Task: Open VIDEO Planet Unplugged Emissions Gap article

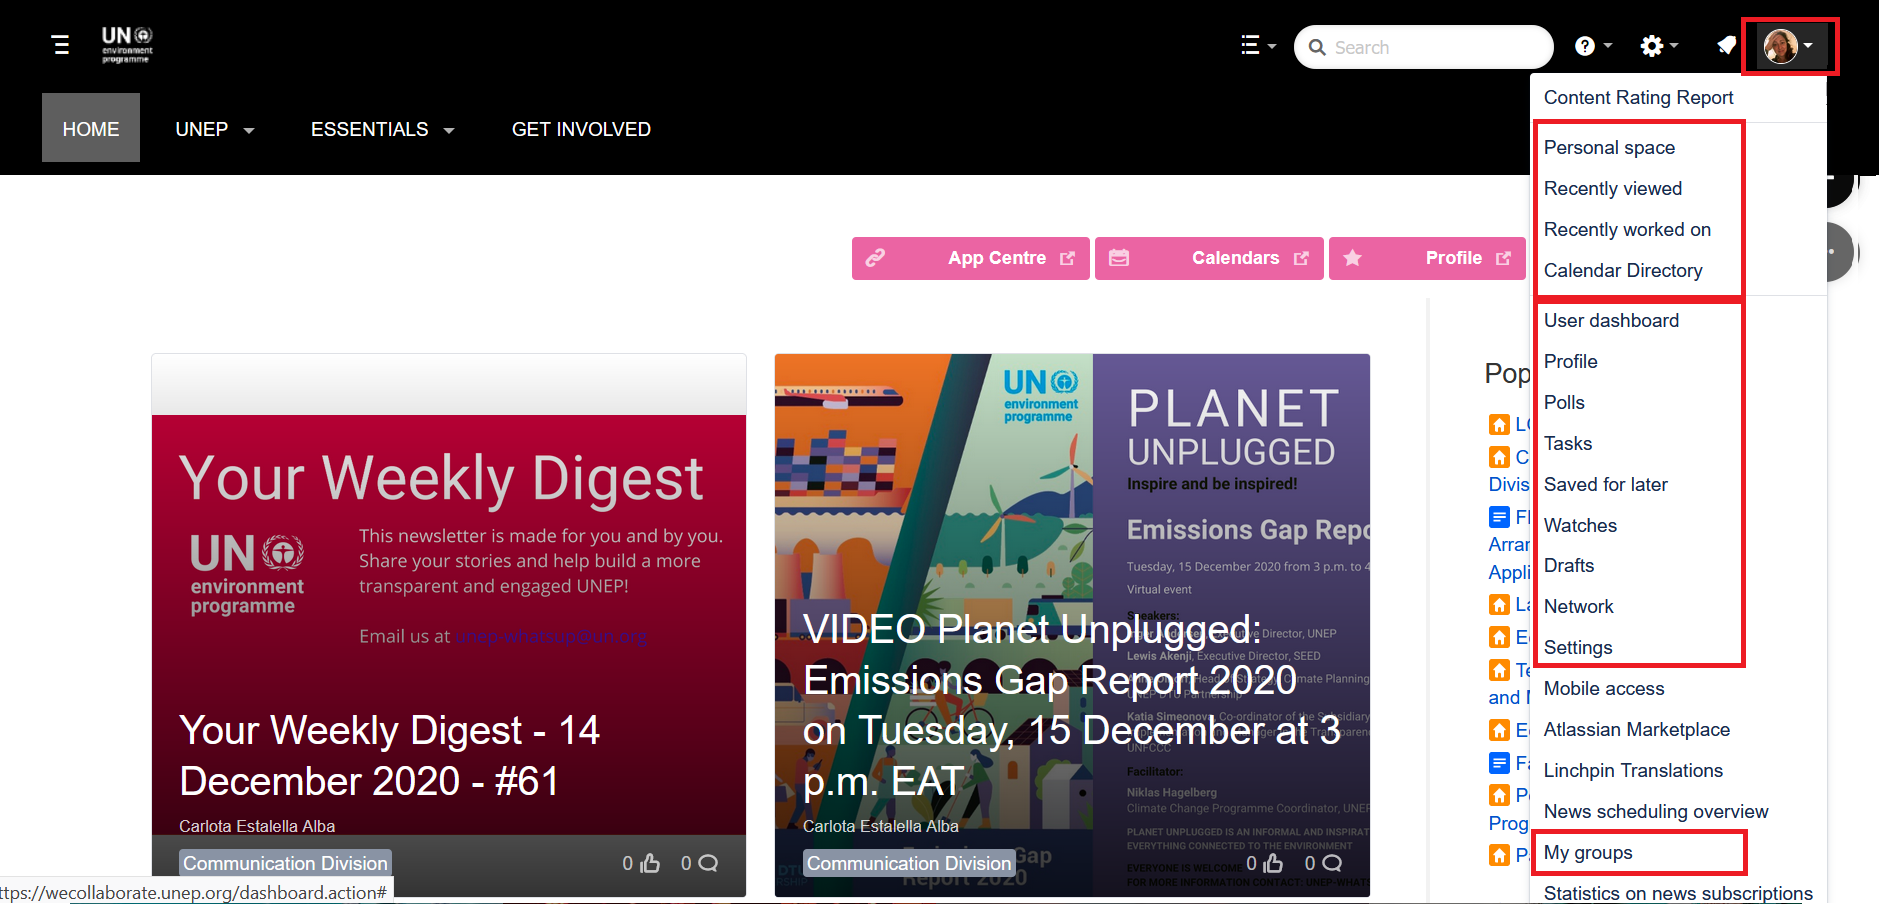Action: pyautogui.click(x=1071, y=705)
